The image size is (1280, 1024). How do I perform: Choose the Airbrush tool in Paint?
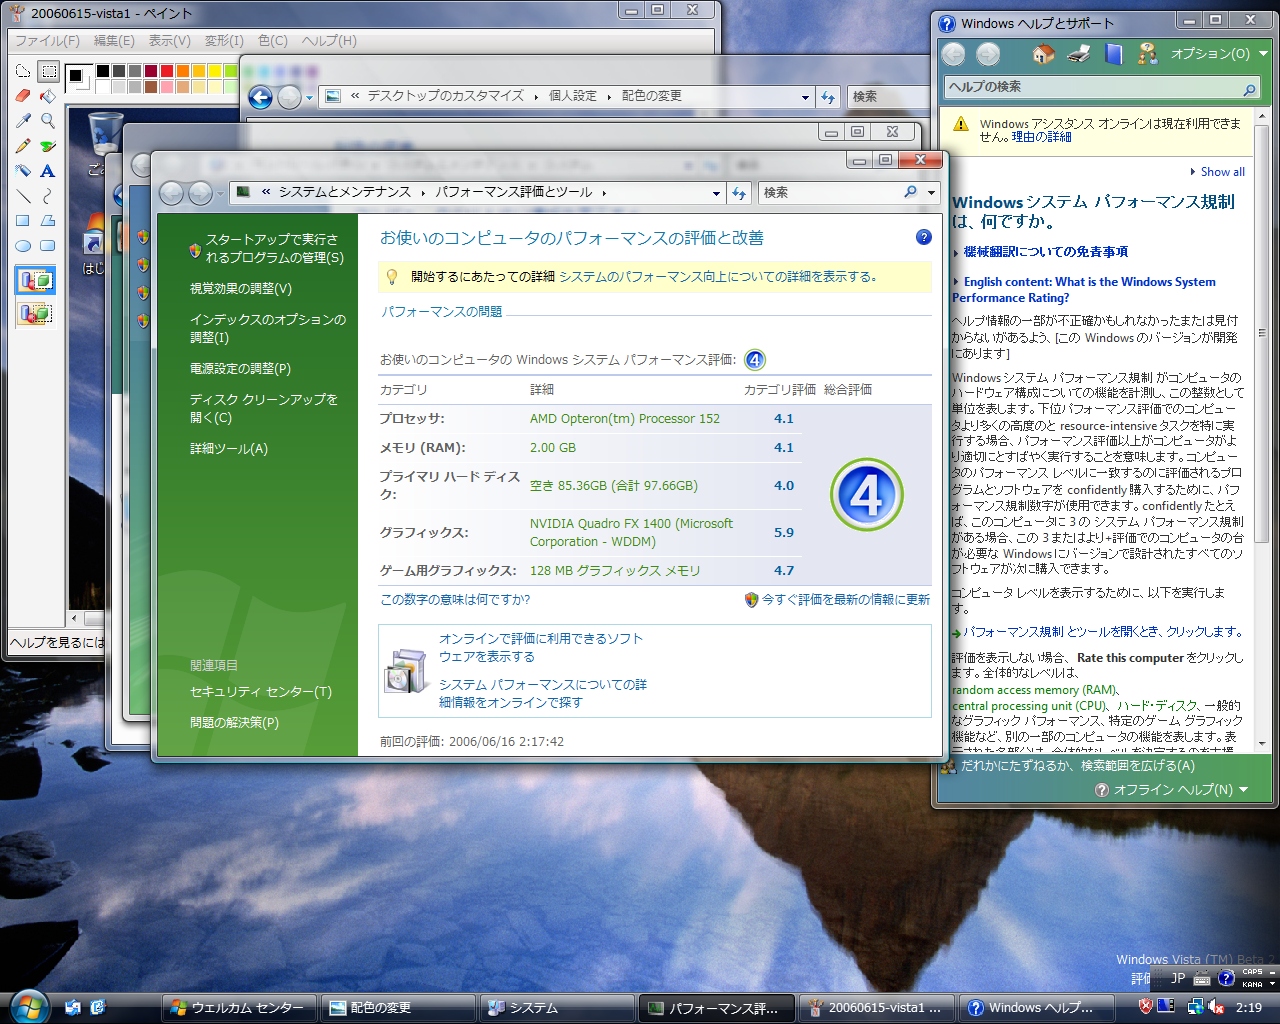pos(23,171)
